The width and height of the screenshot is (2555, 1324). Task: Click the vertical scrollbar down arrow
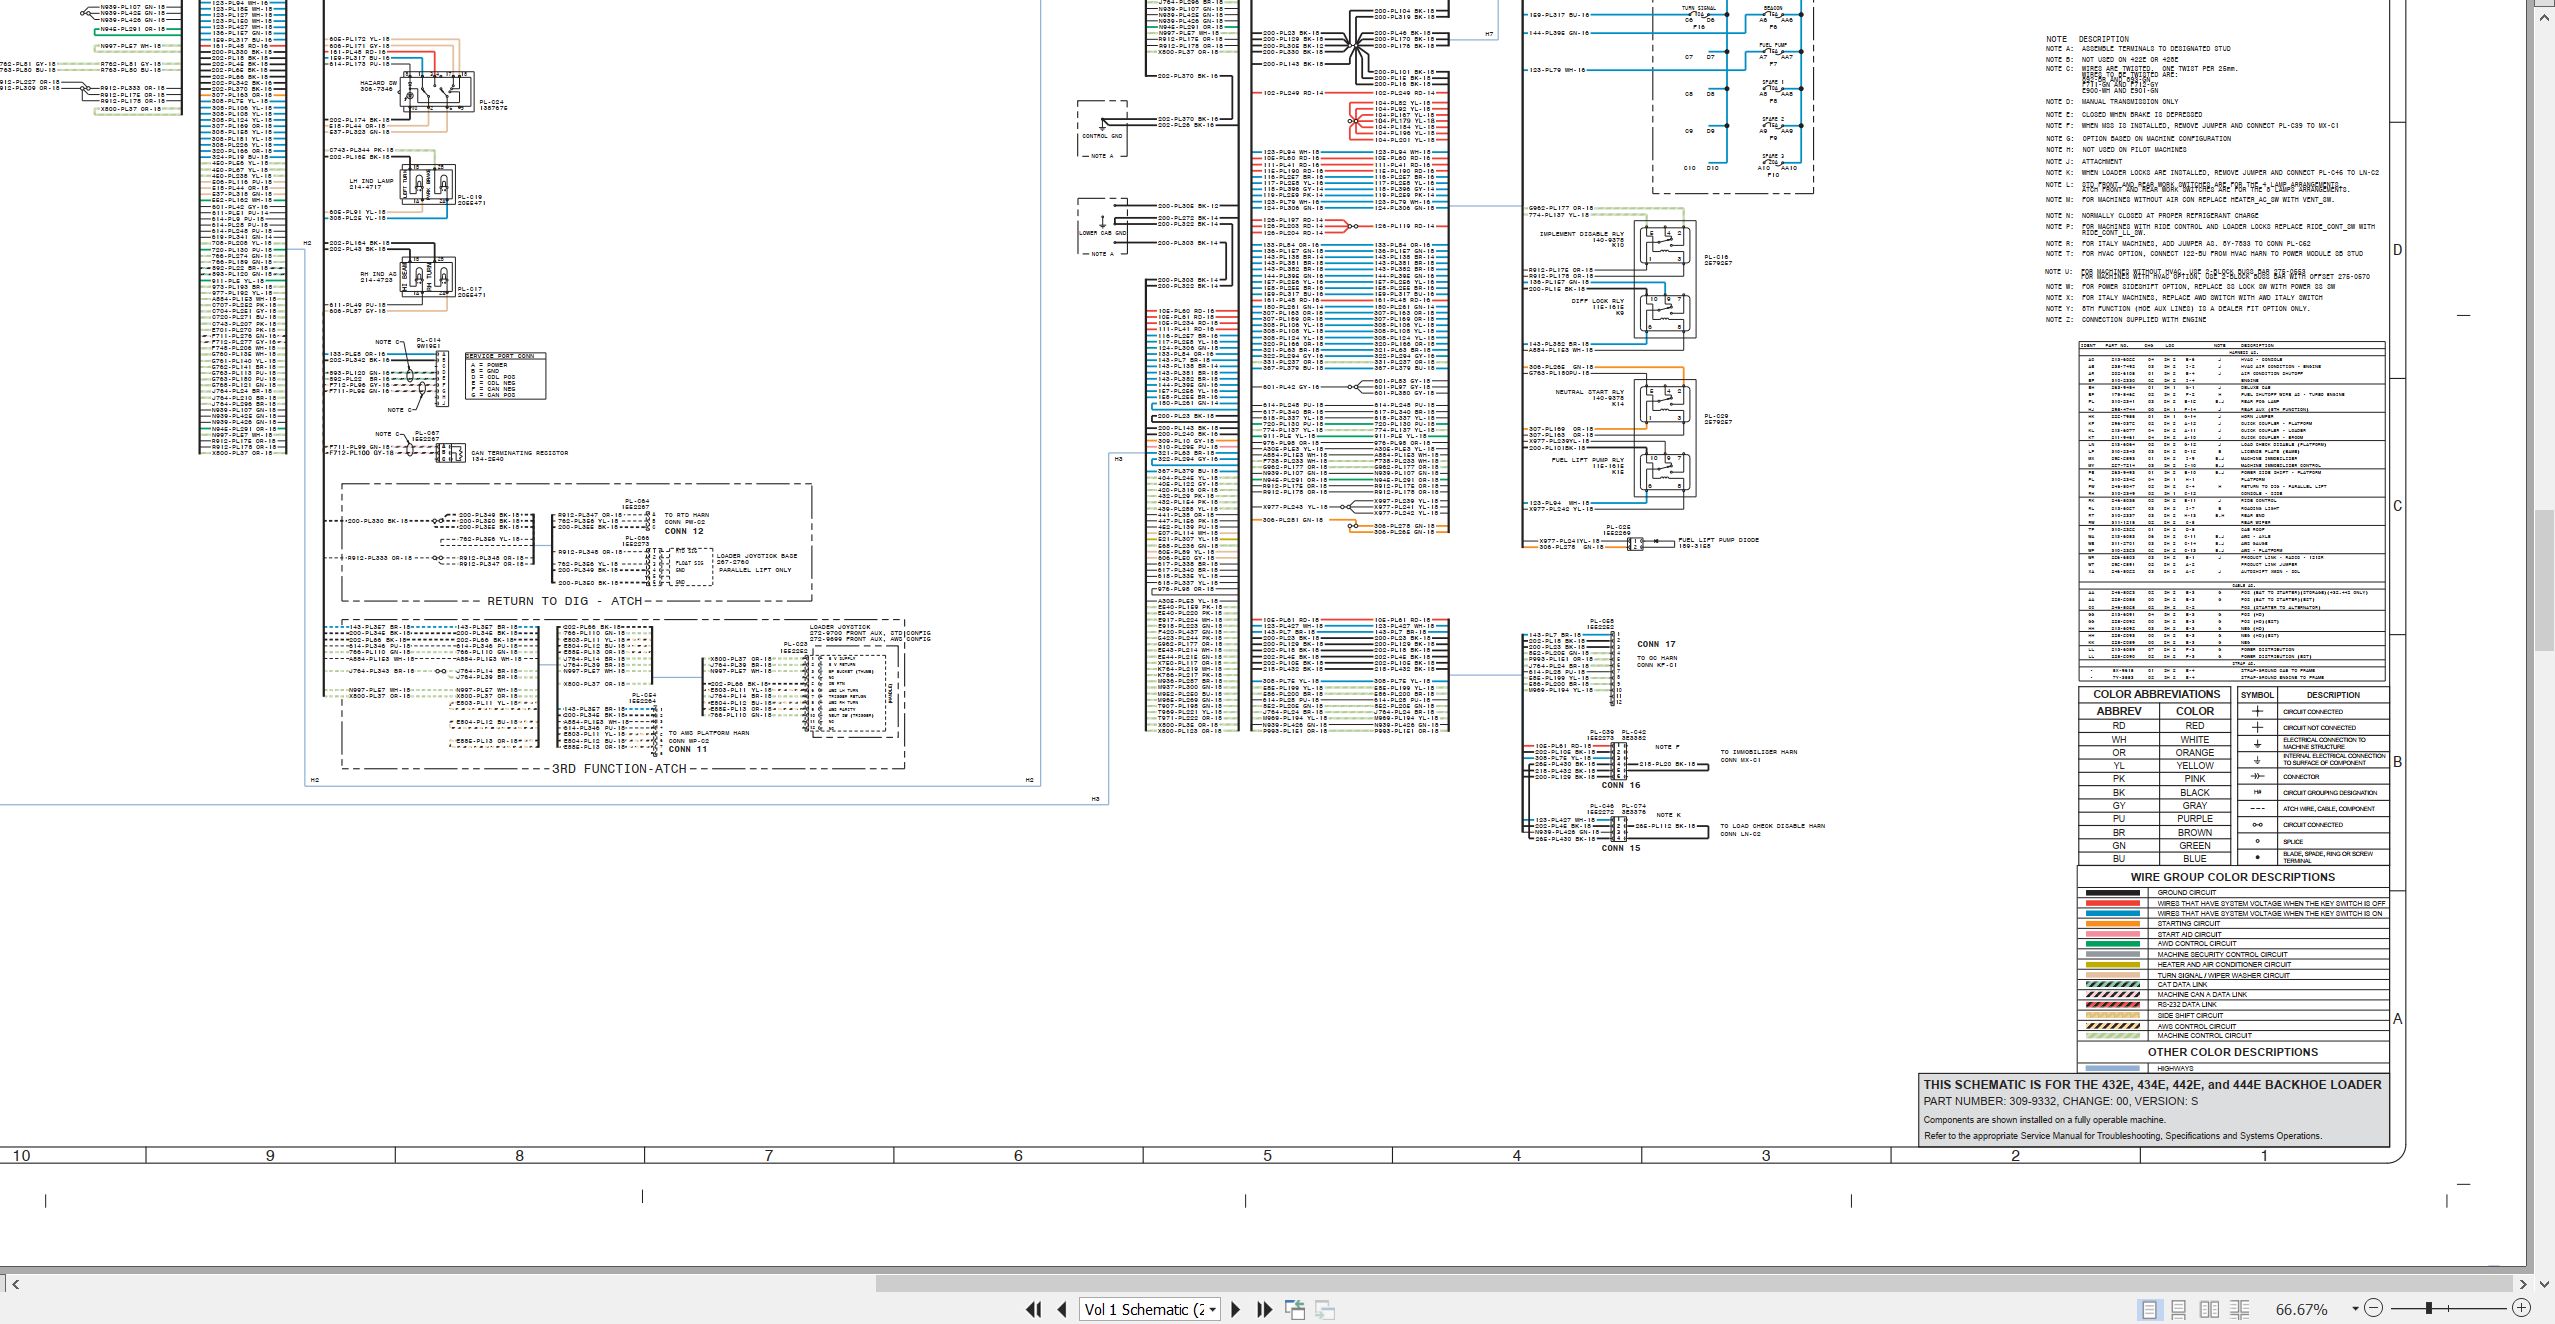pos(2543,1283)
